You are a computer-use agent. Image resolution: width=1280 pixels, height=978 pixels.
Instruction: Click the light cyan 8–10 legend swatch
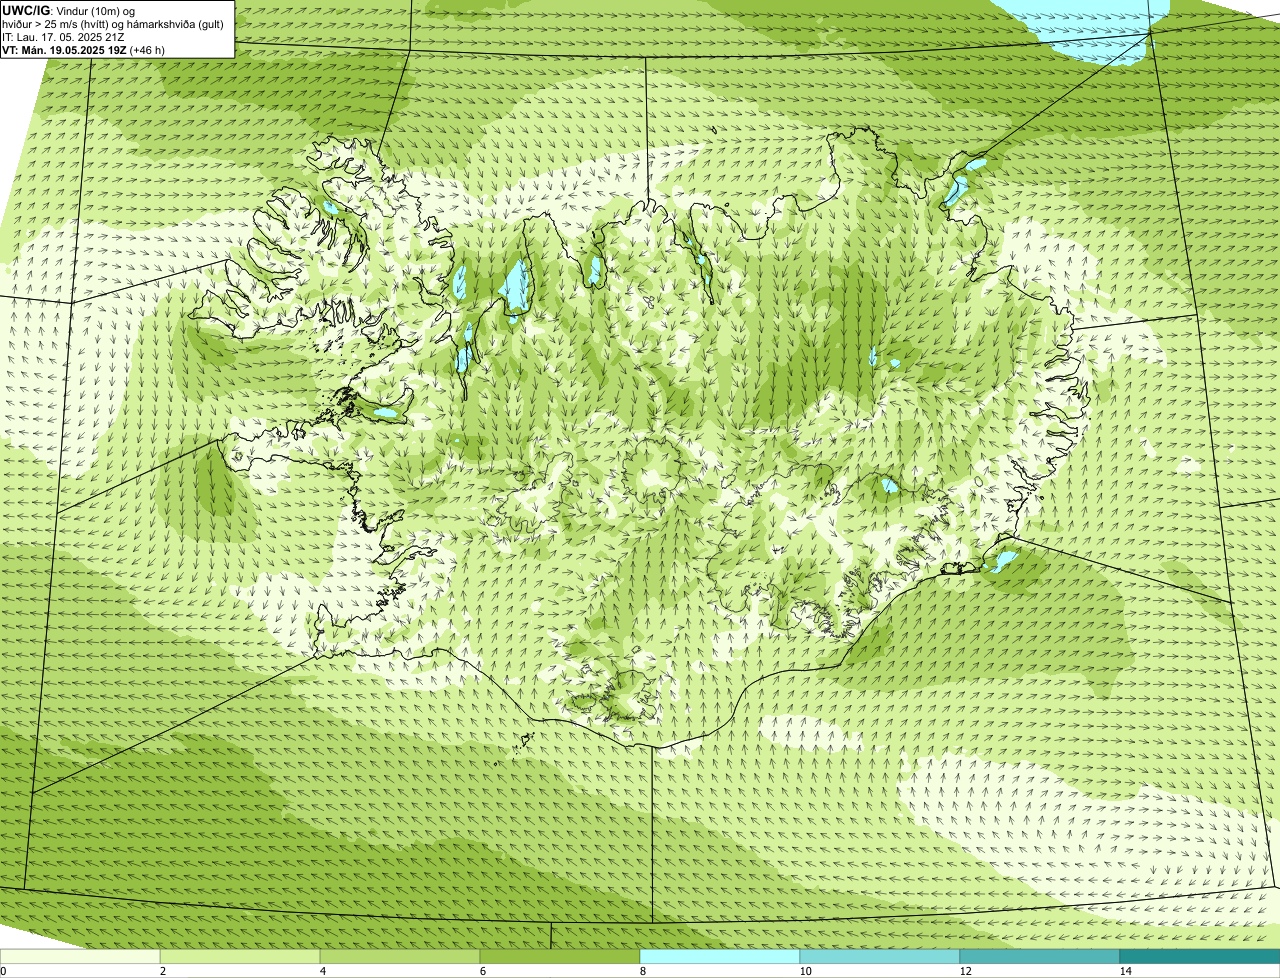tap(720, 956)
